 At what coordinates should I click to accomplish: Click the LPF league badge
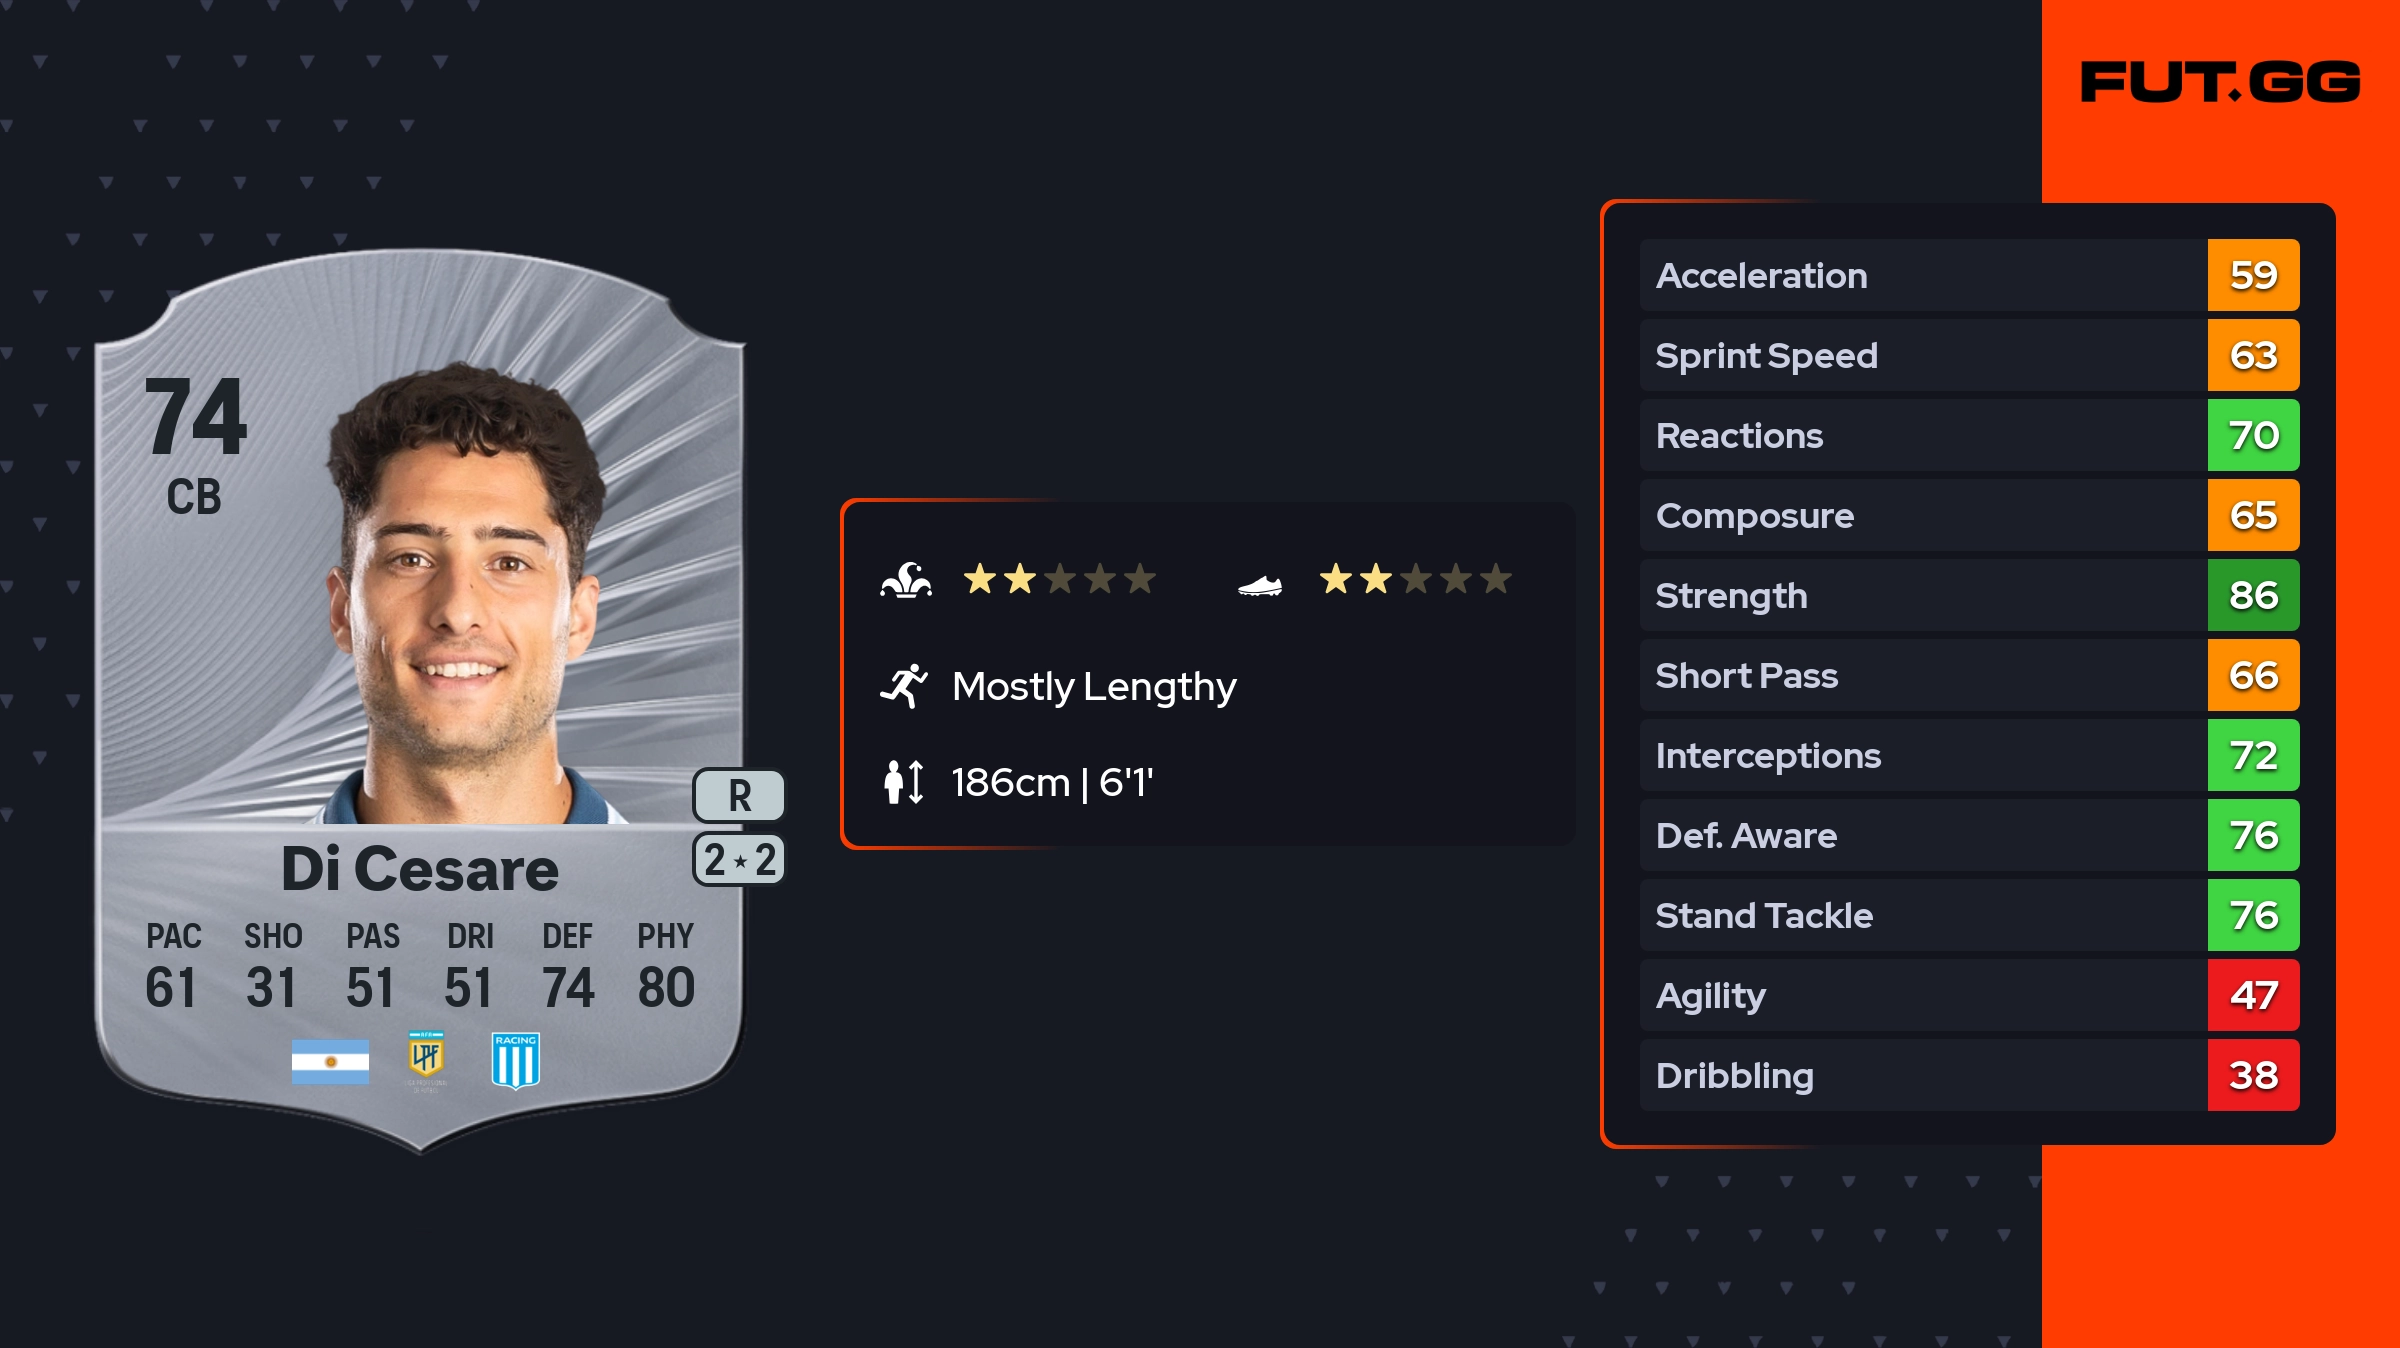[x=426, y=1058]
